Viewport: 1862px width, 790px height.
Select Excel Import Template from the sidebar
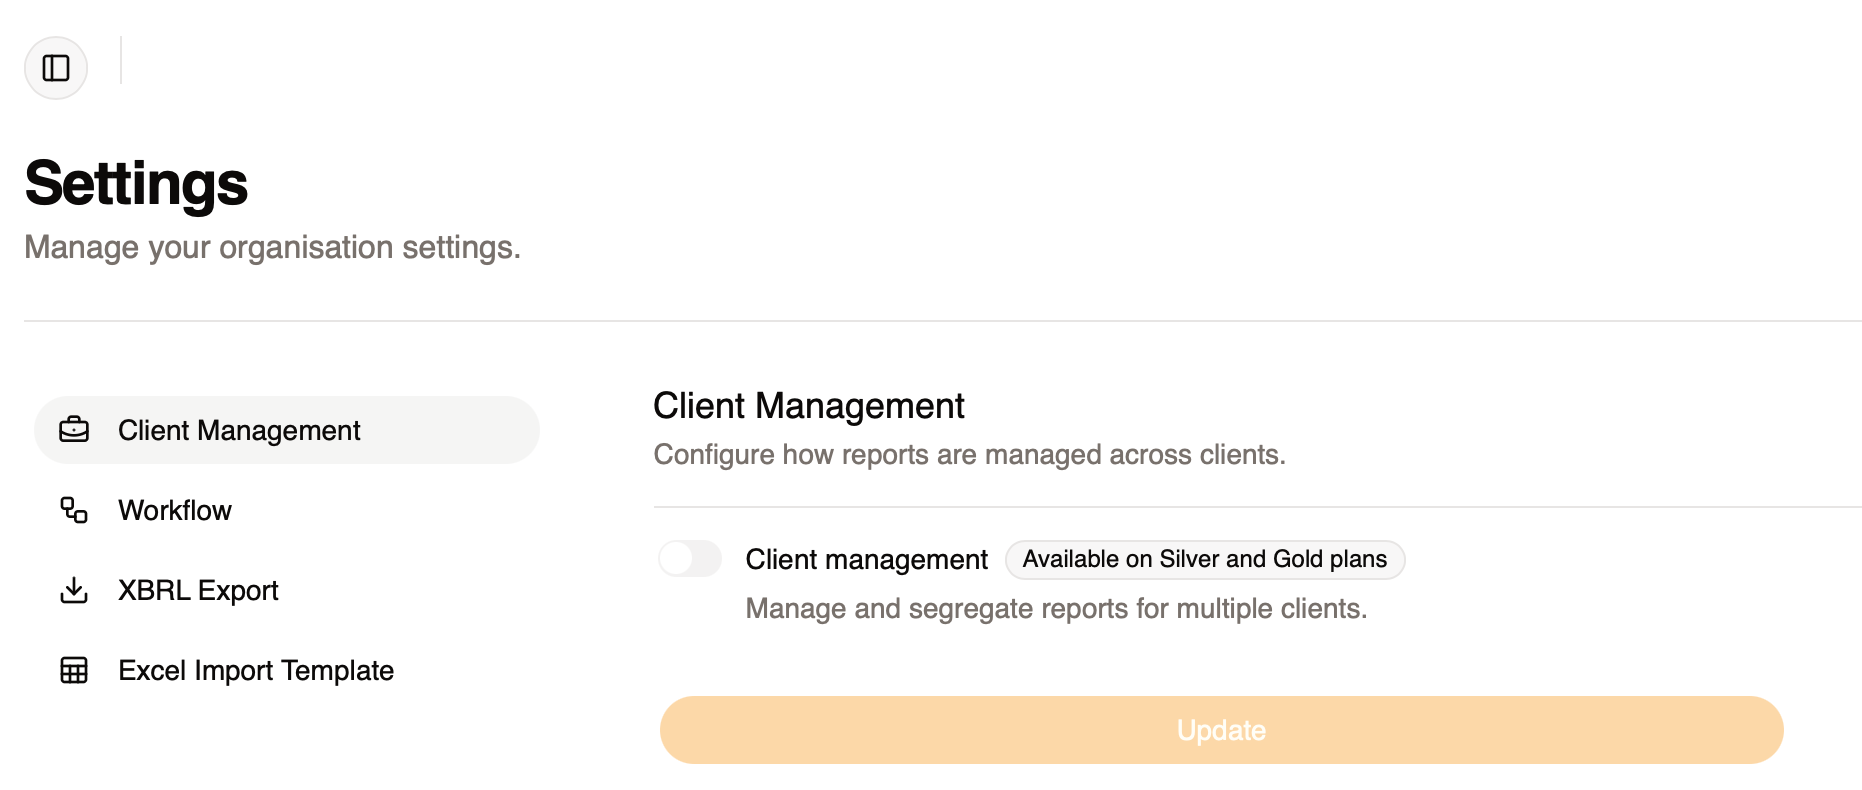tap(256, 670)
